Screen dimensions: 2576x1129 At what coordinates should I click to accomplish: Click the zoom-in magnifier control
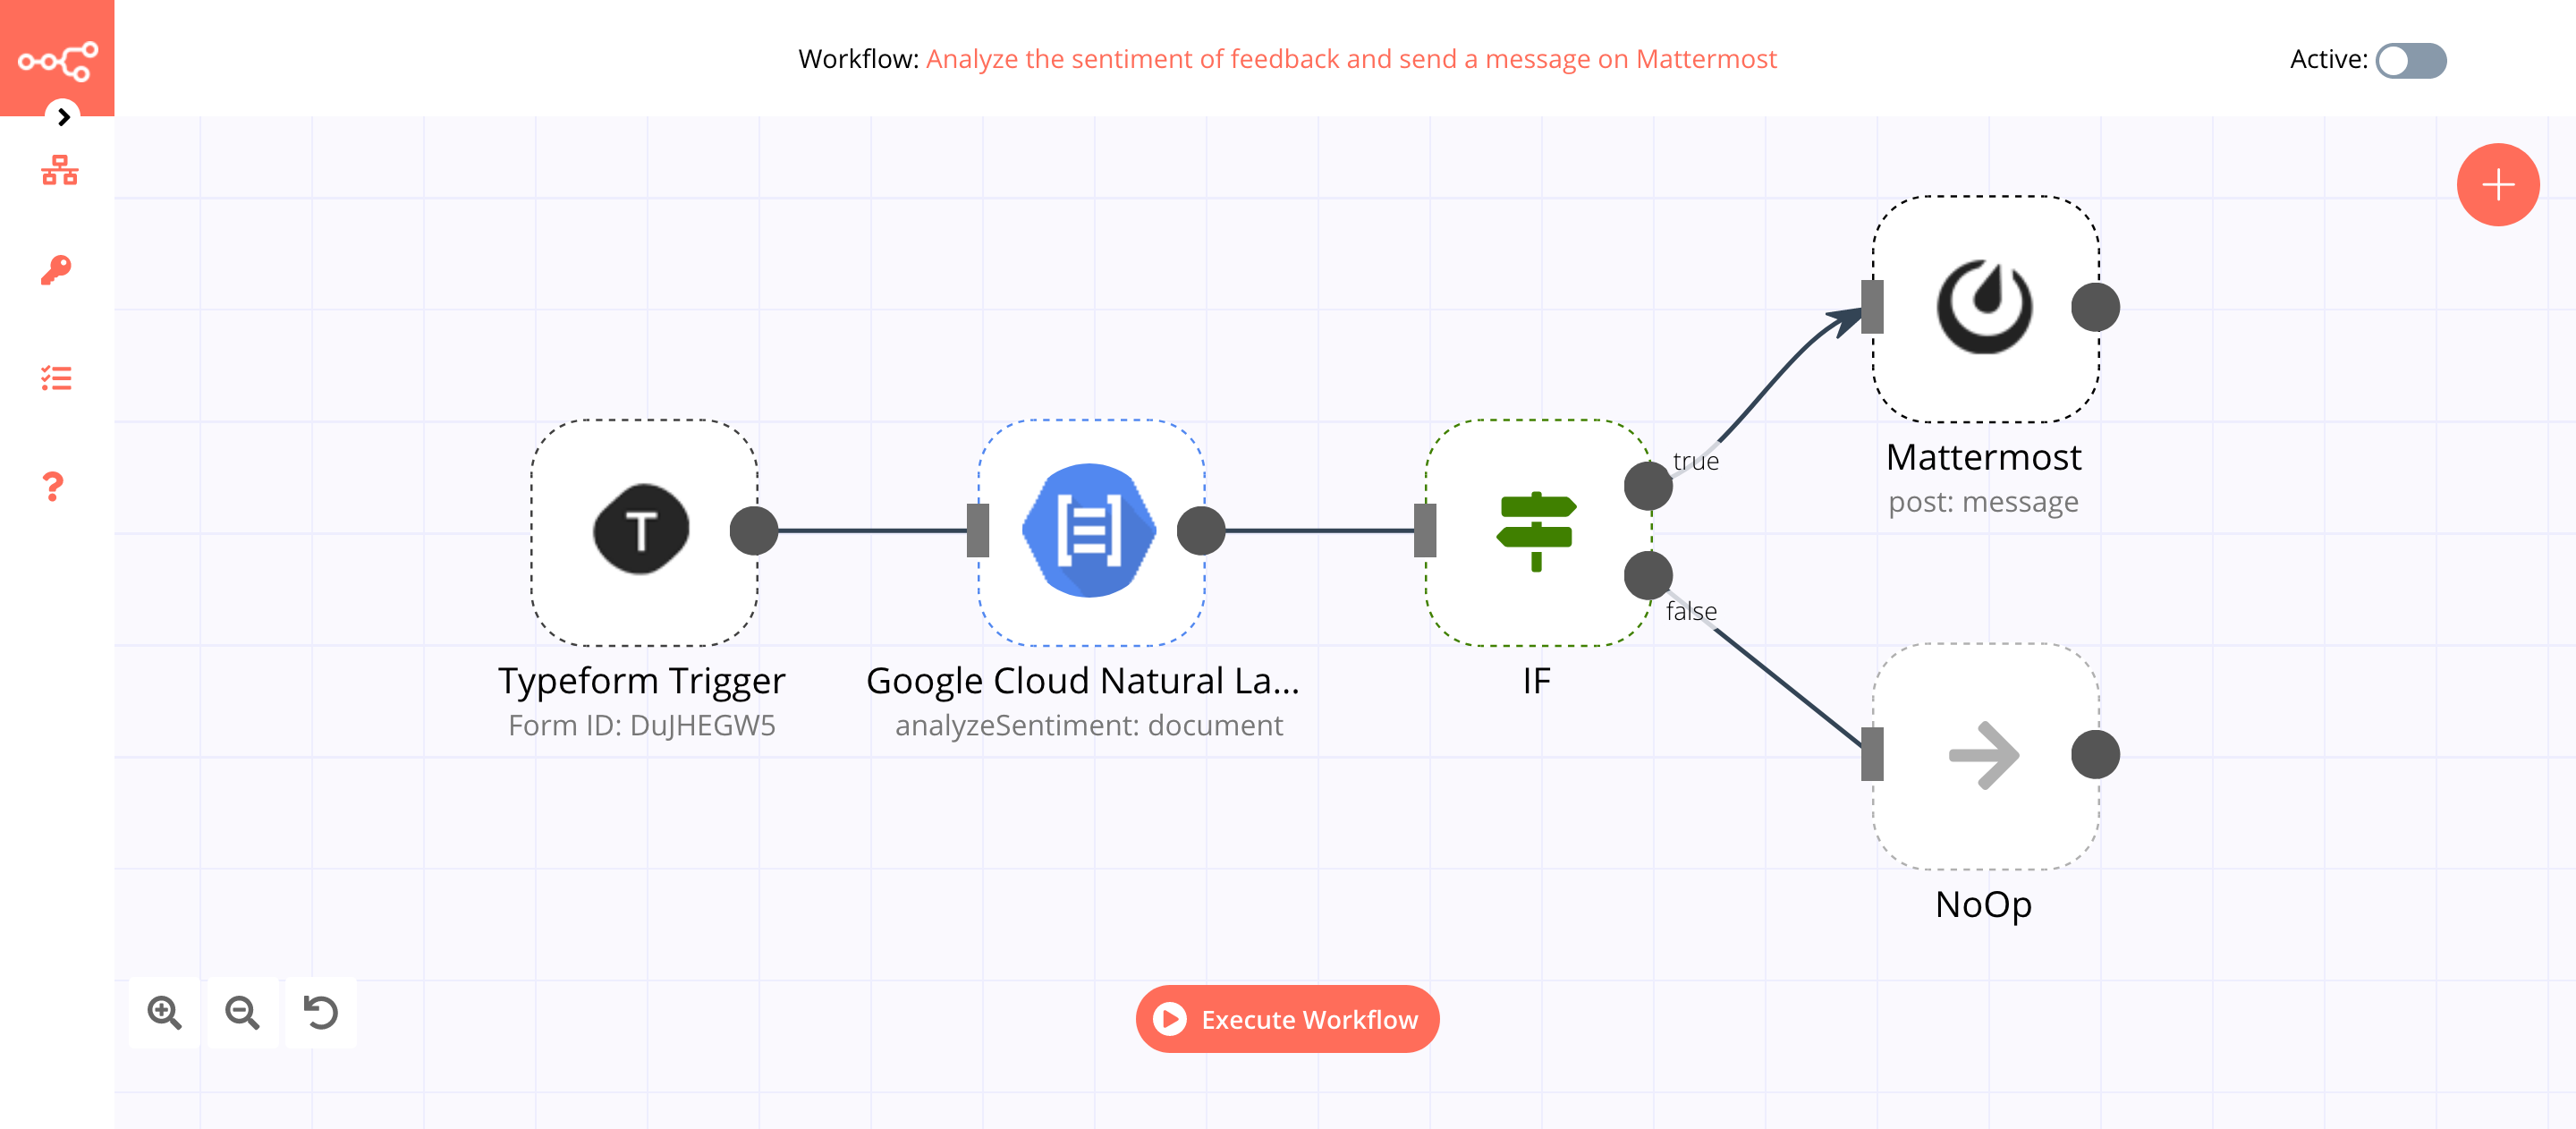165,1014
